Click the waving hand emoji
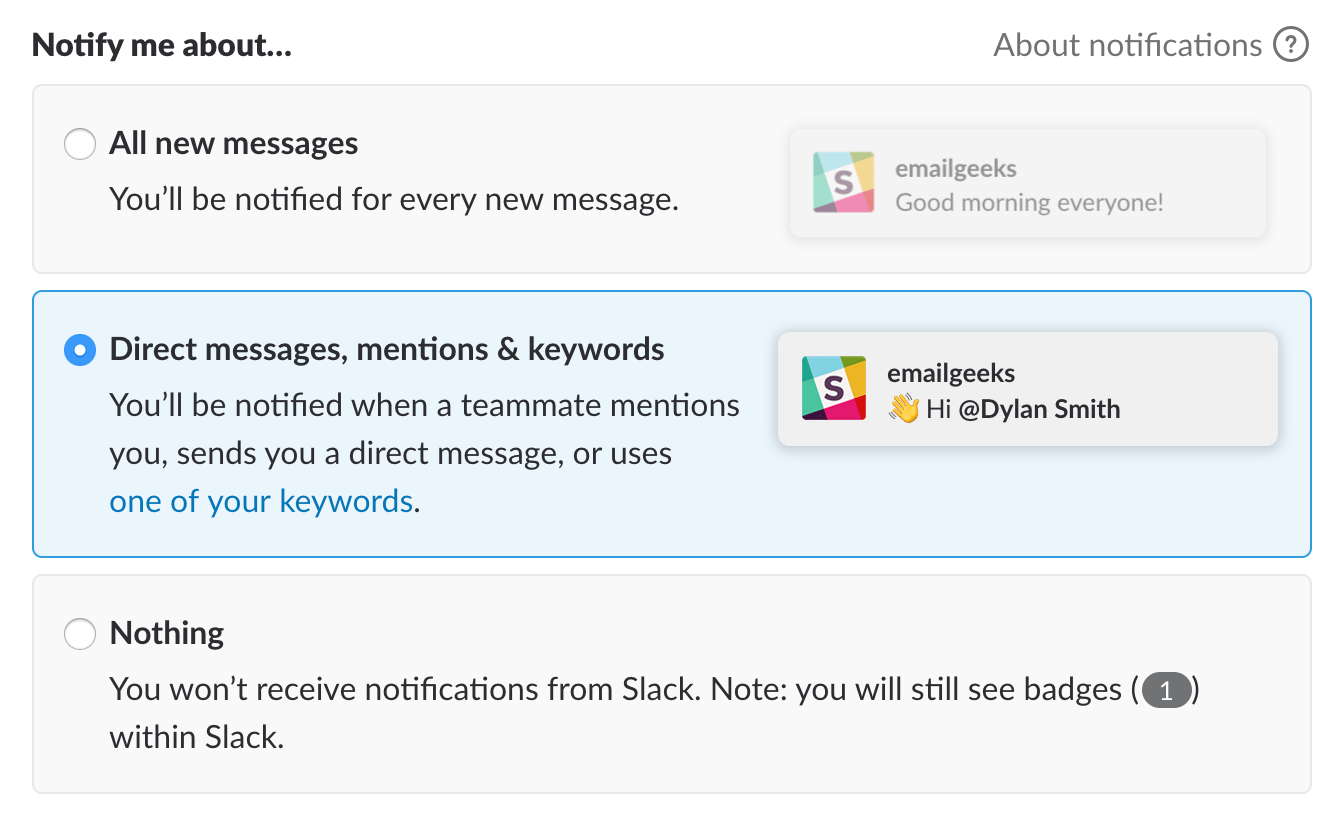The height and width of the screenshot is (826, 1344). pos(903,408)
